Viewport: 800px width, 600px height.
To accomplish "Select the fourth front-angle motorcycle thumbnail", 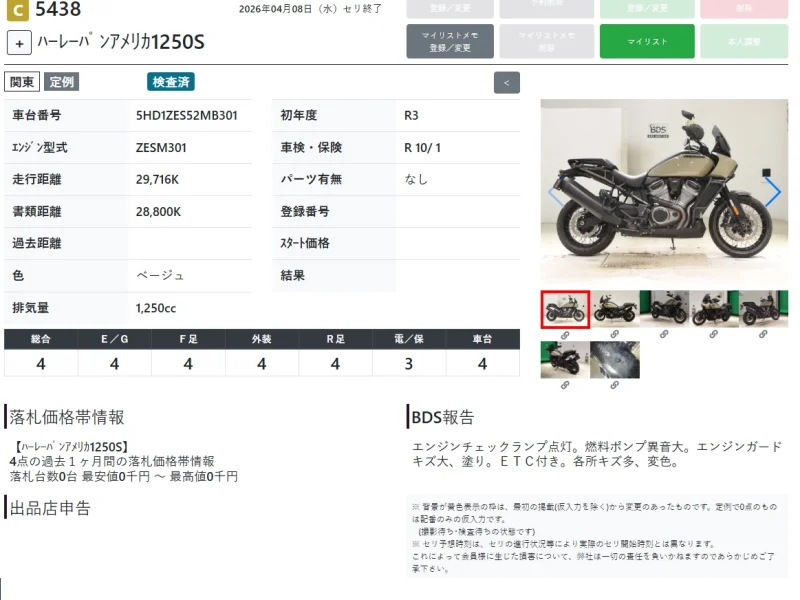I will click(714, 309).
